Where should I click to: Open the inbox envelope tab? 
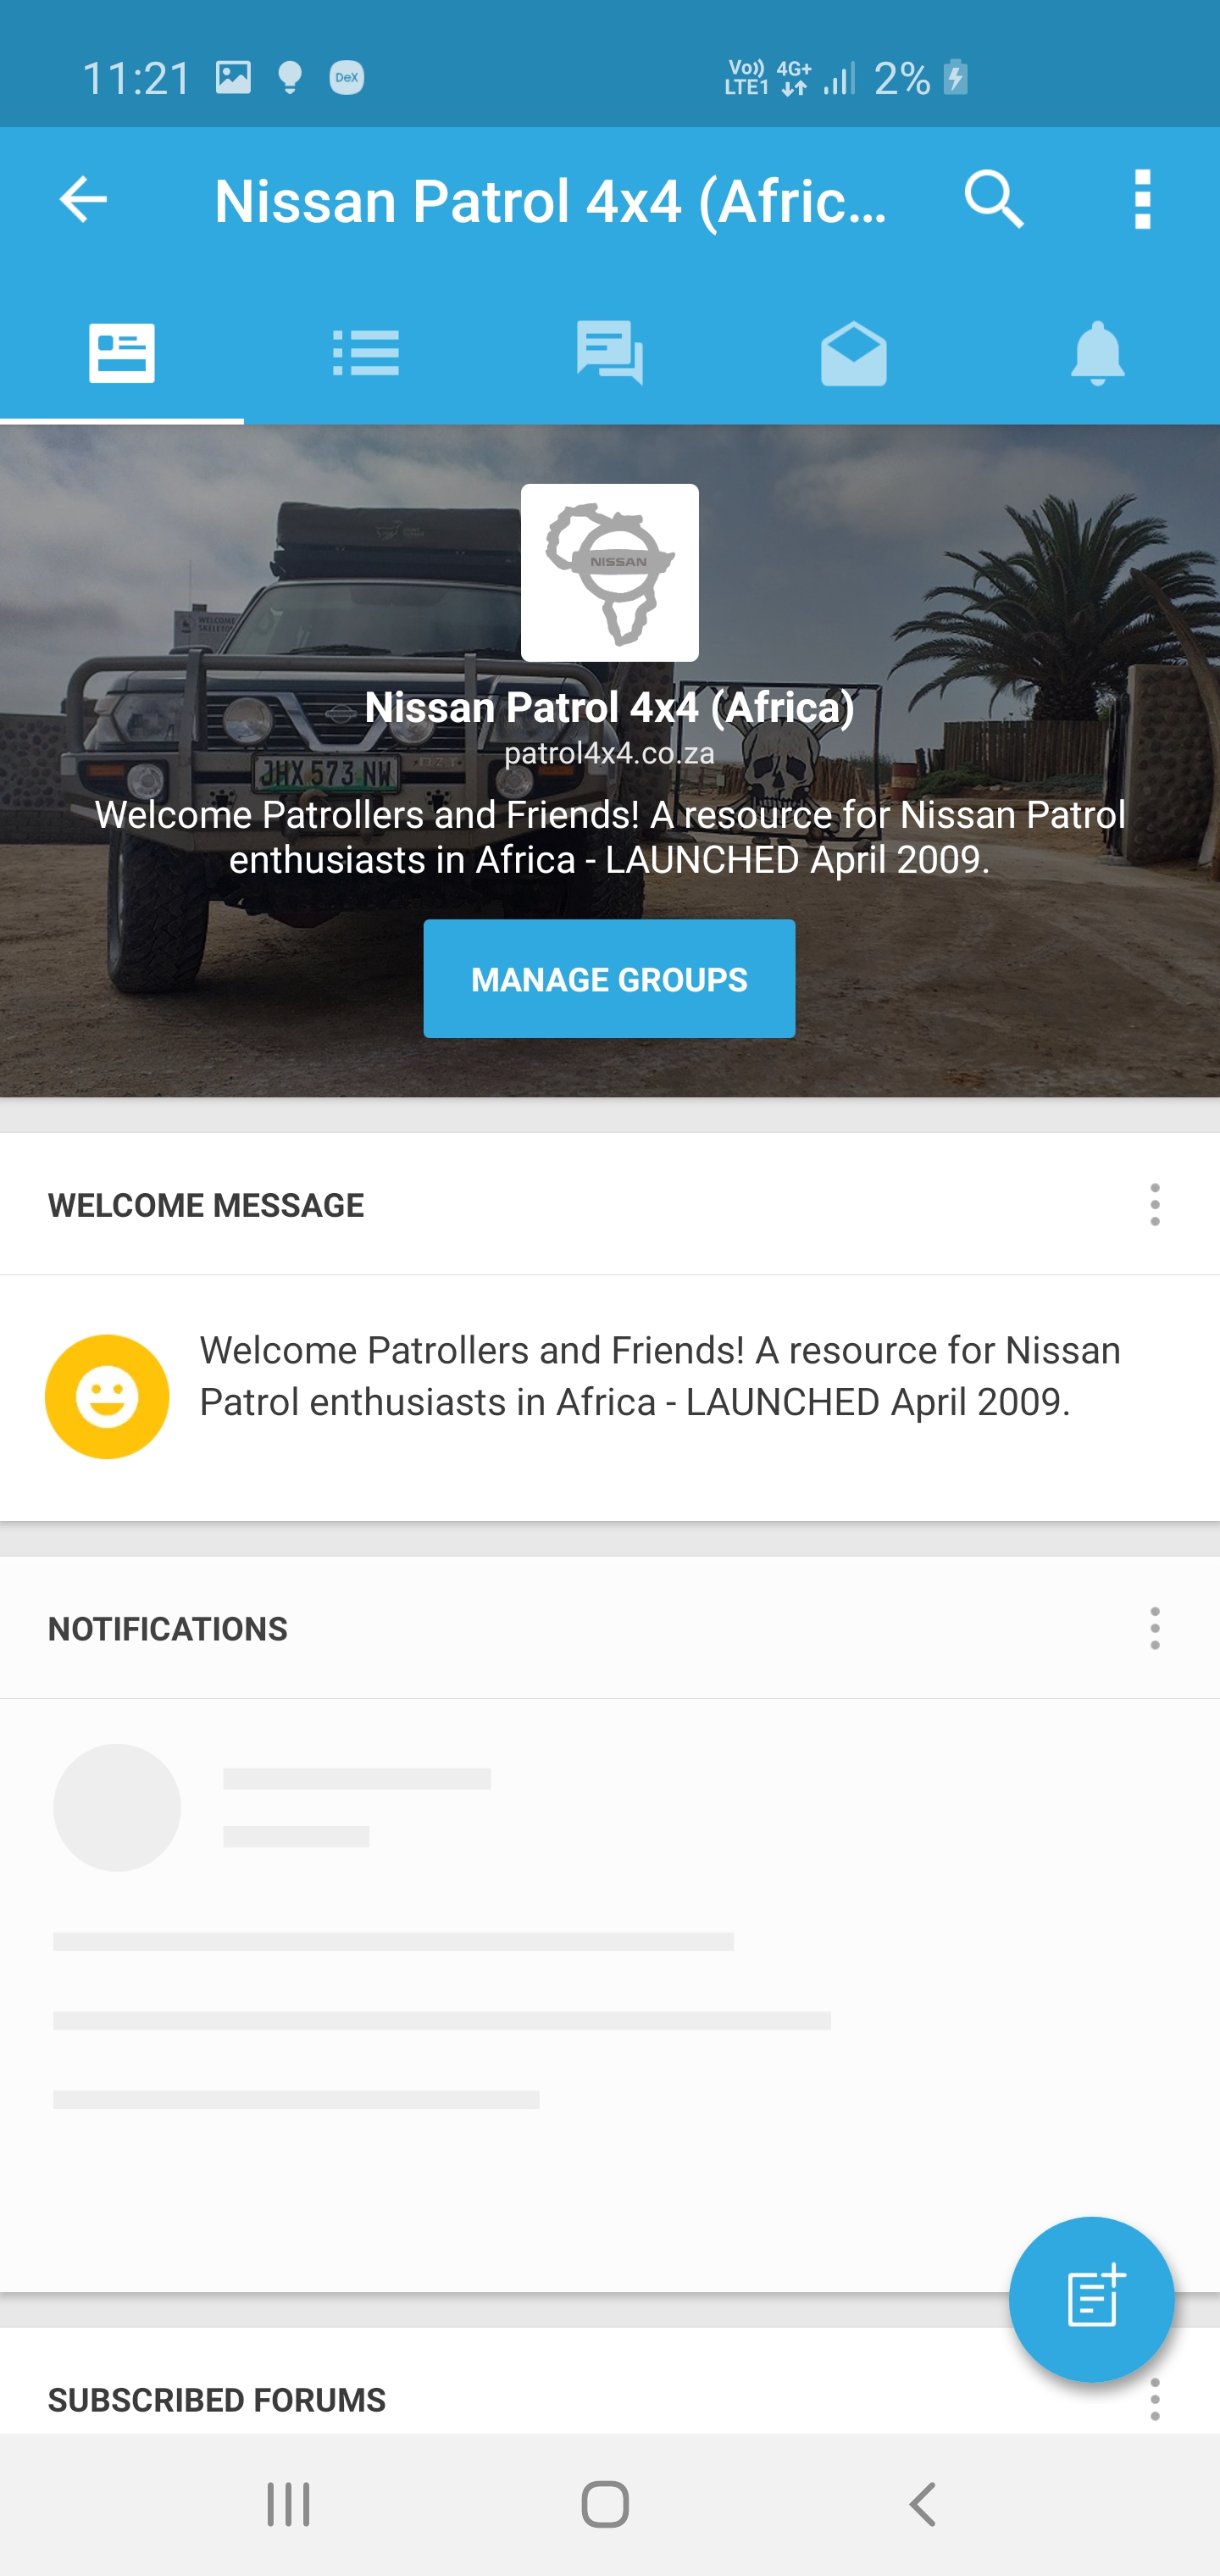click(854, 352)
